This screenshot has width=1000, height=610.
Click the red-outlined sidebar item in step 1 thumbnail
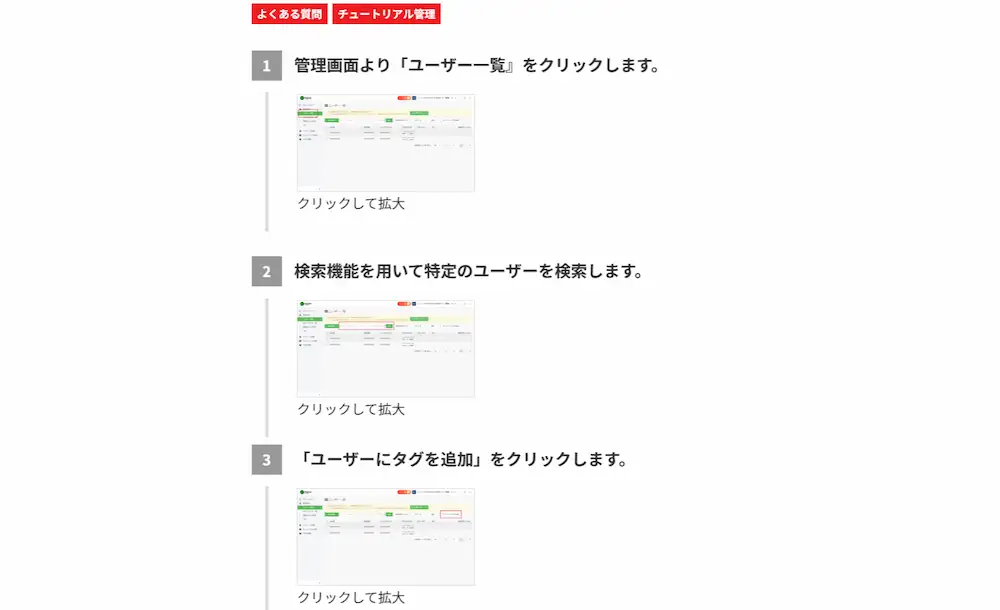[308, 113]
